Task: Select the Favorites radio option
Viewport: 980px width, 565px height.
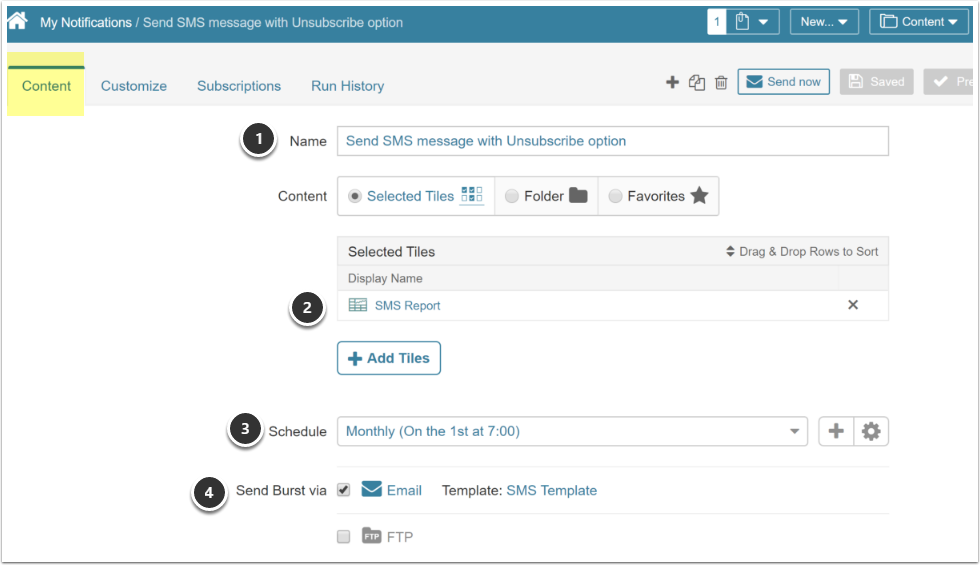Action: pyautogui.click(x=615, y=196)
